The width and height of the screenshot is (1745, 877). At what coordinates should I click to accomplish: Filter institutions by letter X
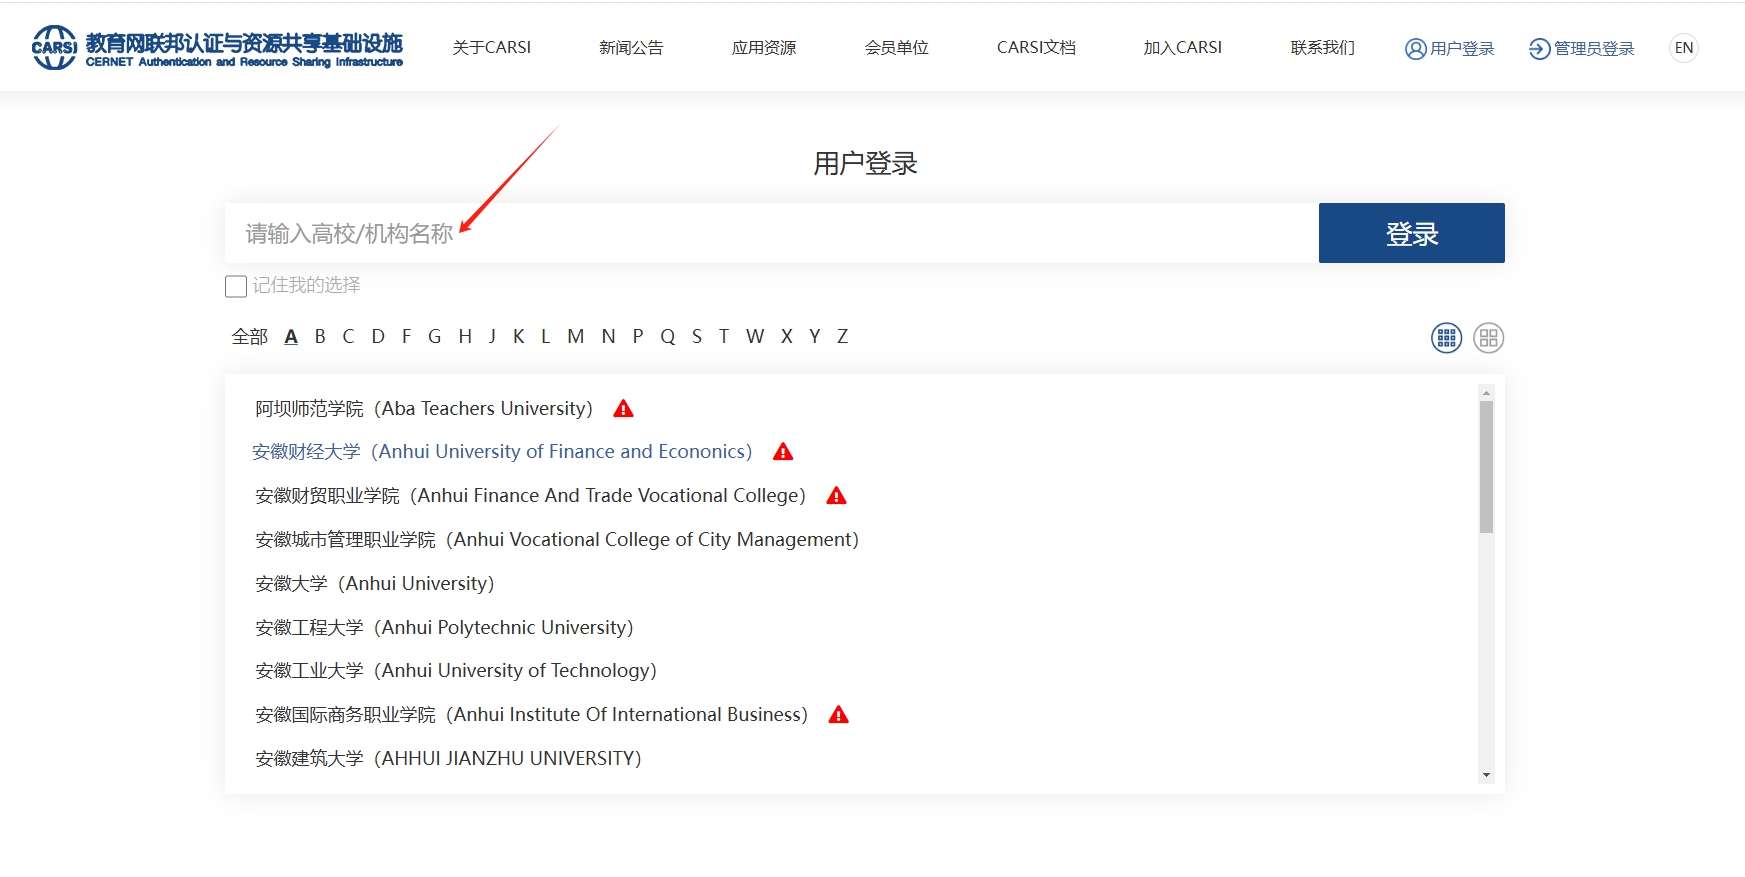[x=787, y=337]
